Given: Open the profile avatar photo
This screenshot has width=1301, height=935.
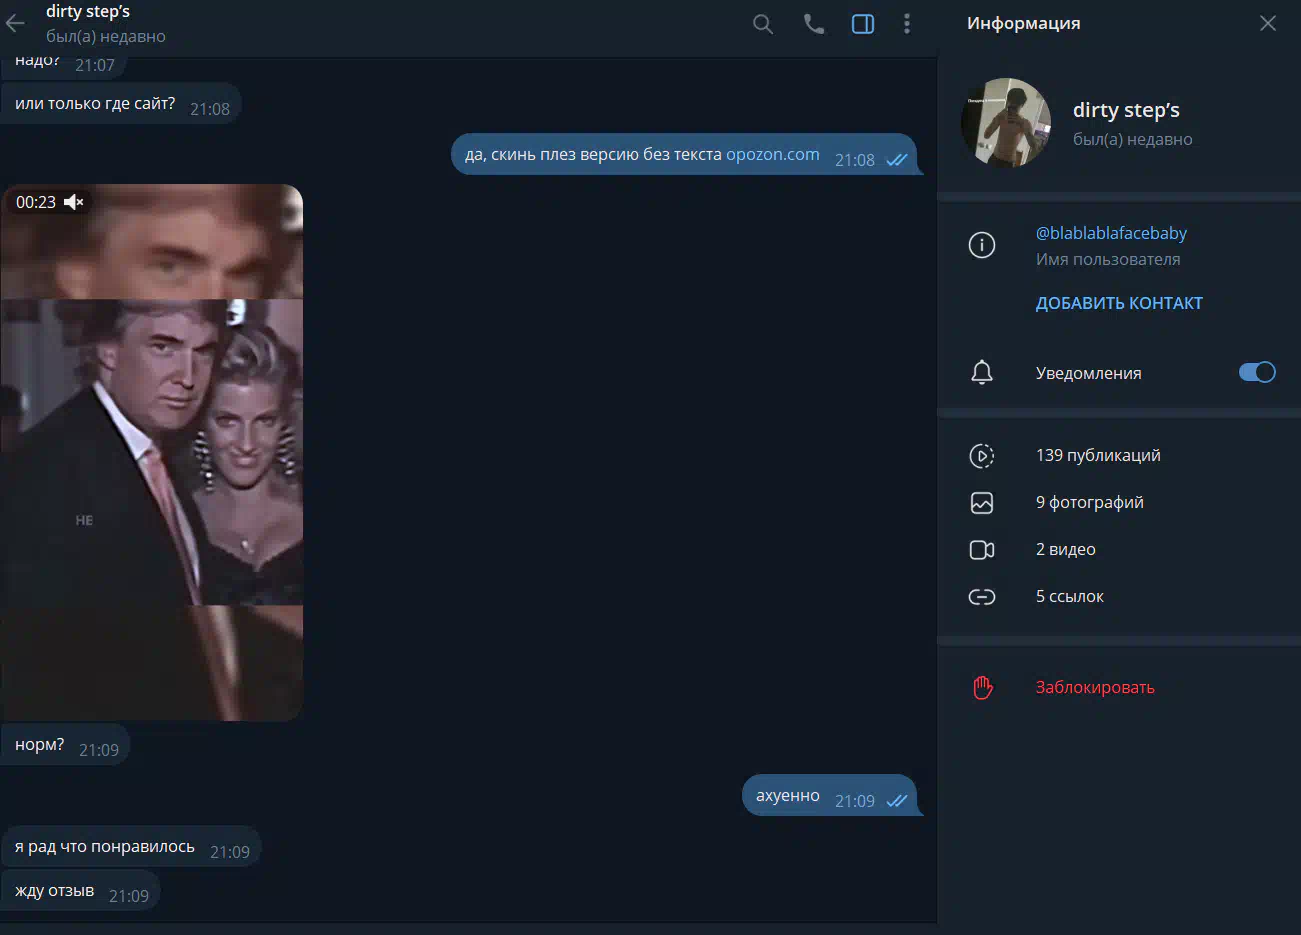Looking at the screenshot, I should [x=1006, y=123].
